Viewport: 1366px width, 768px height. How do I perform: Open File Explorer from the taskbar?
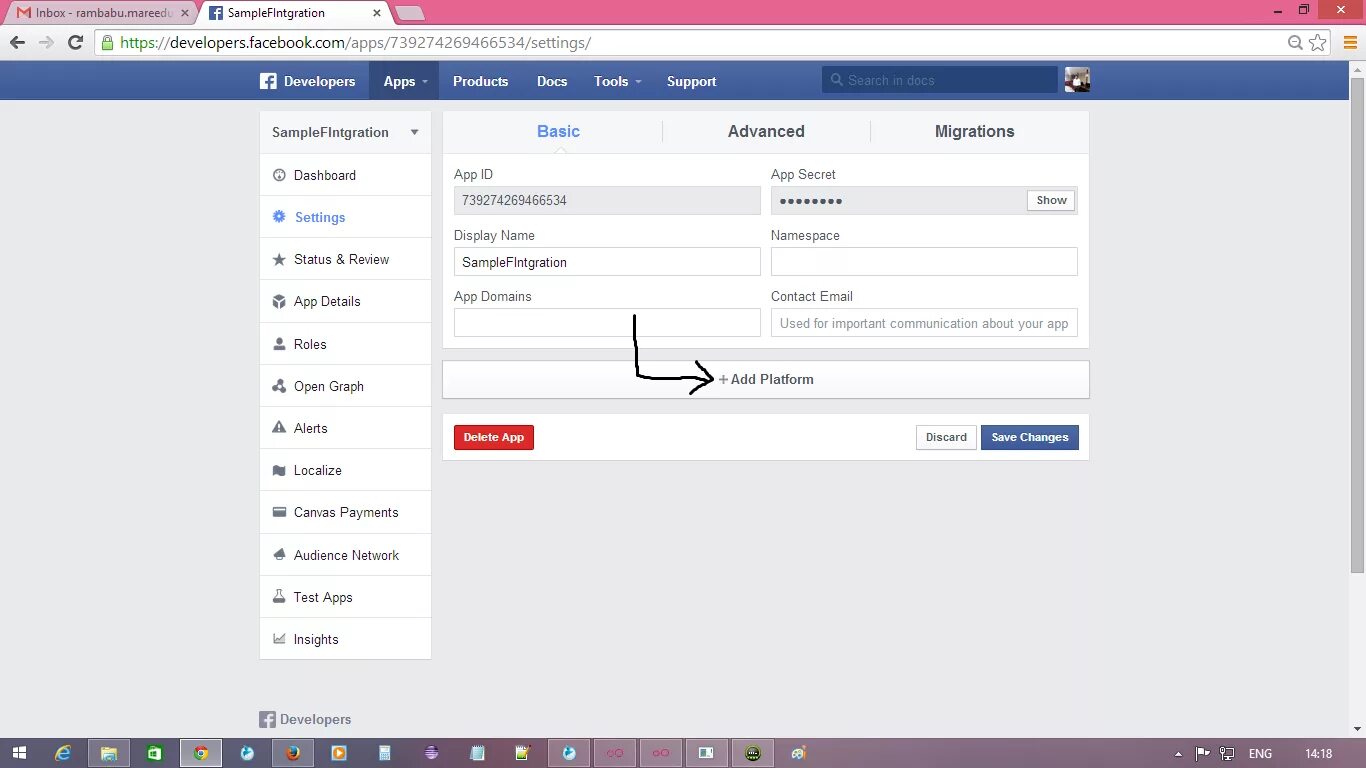[109, 753]
